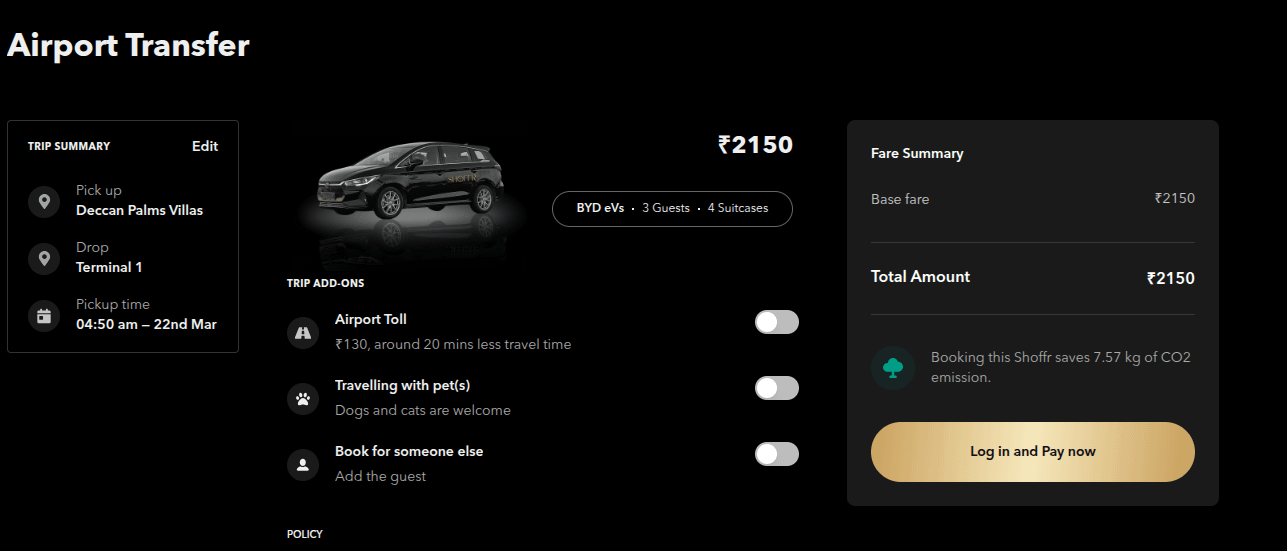Viewport: 1287px width, 551px height.
Task: Edit the trip summary
Action: [205, 146]
